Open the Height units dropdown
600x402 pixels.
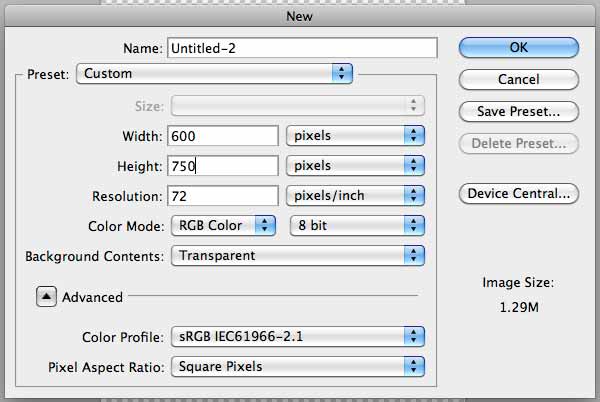tap(355, 166)
